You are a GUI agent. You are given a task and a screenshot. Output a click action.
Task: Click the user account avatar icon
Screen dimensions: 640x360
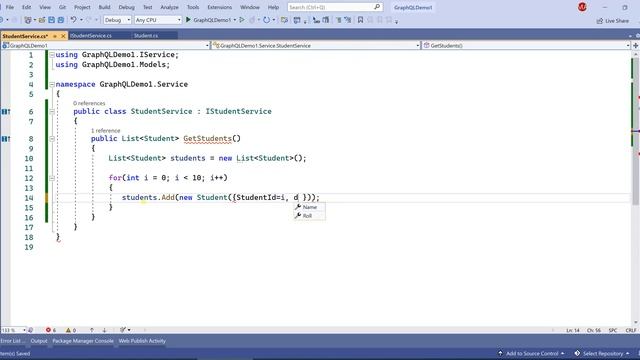(x=582, y=7)
